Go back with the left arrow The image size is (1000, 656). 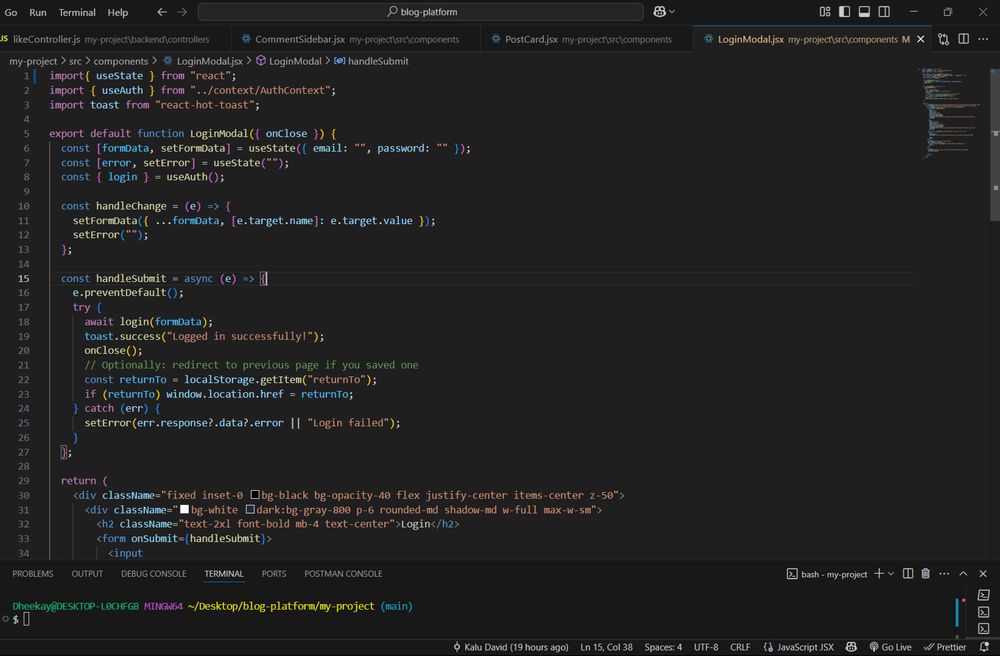click(x=162, y=11)
